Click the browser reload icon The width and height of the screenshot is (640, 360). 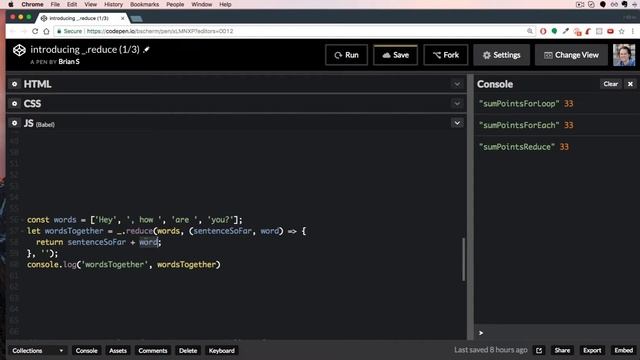[x=35, y=31]
